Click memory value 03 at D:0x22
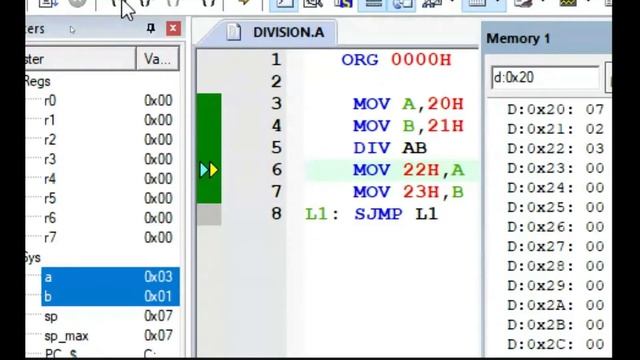Screen dimensions: 640x360 pyautogui.click(x=595, y=149)
